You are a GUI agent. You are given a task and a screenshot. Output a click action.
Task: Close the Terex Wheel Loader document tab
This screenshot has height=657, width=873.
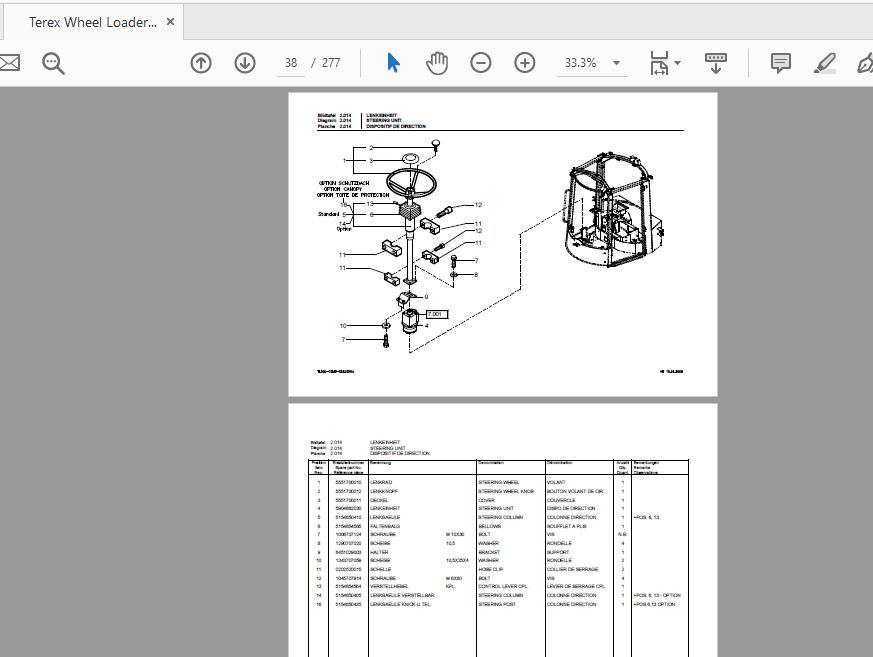tap(169, 22)
